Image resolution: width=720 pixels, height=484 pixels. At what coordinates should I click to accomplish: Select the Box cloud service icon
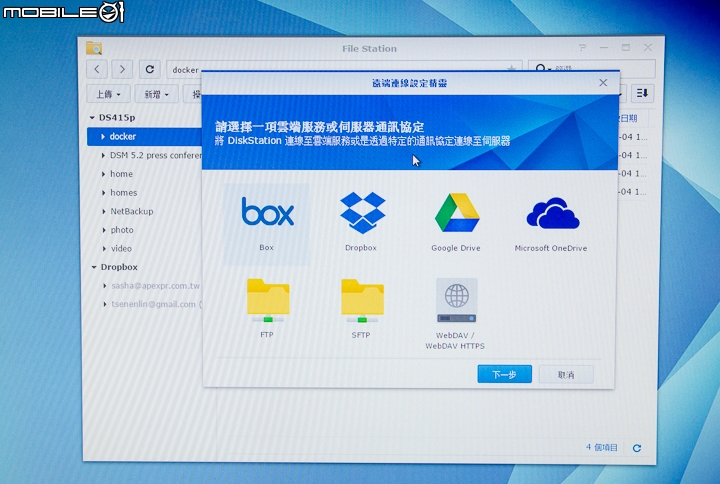point(267,212)
